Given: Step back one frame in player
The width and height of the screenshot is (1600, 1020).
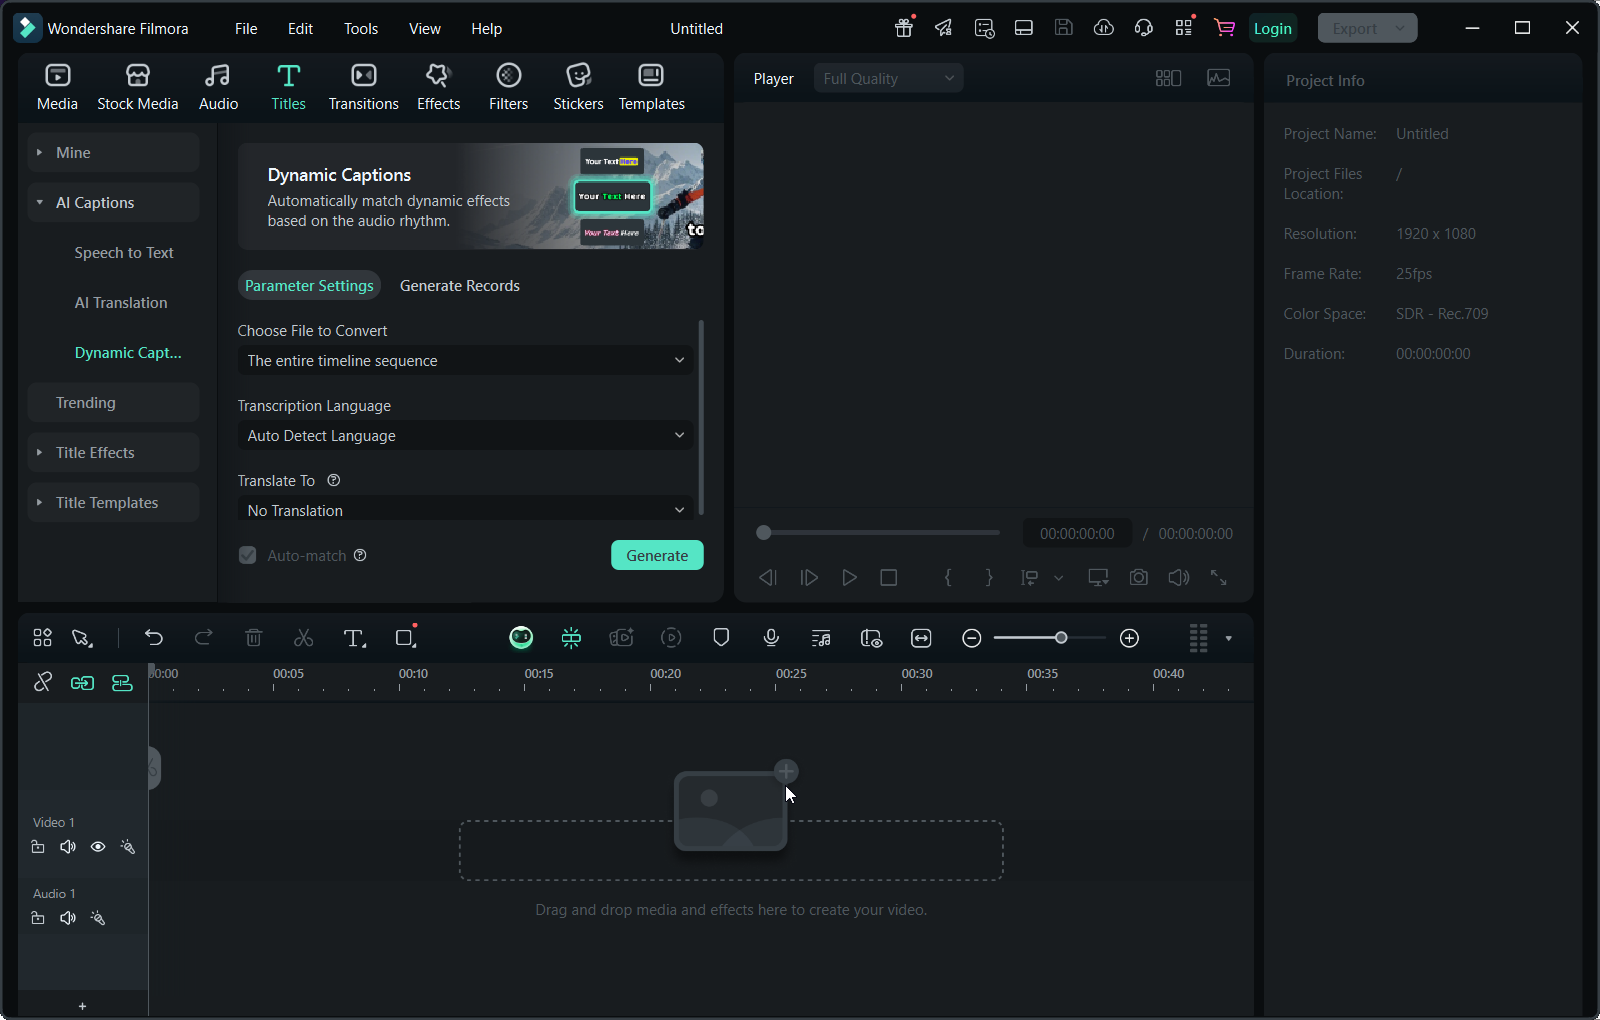Looking at the screenshot, I should coord(768,578).
